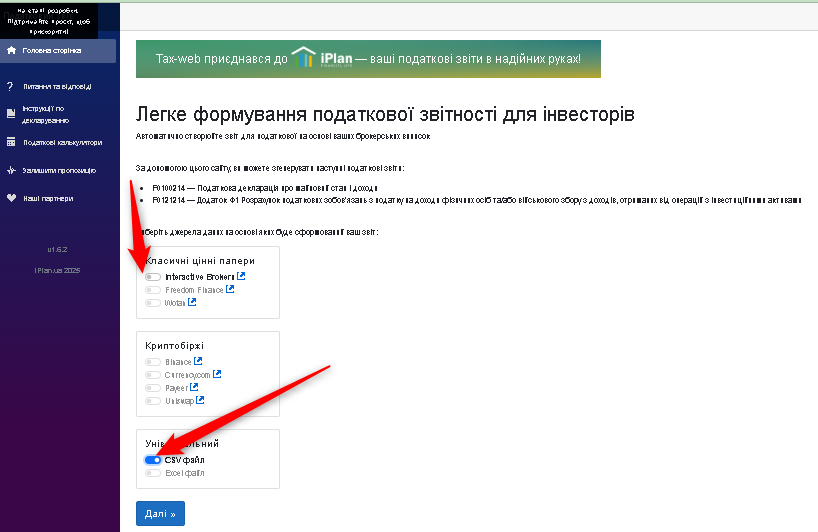The image size is (818, 532).
Task: Open Binance external link icon
Action: [198, 361]
